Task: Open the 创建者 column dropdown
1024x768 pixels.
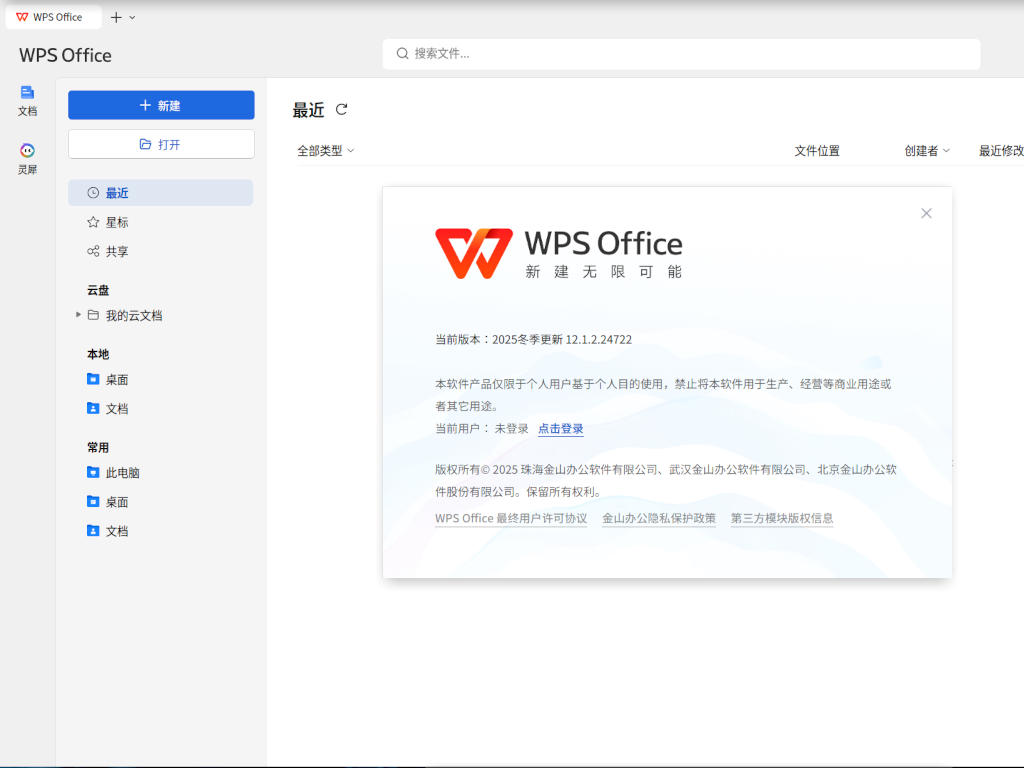Action: 927,151
